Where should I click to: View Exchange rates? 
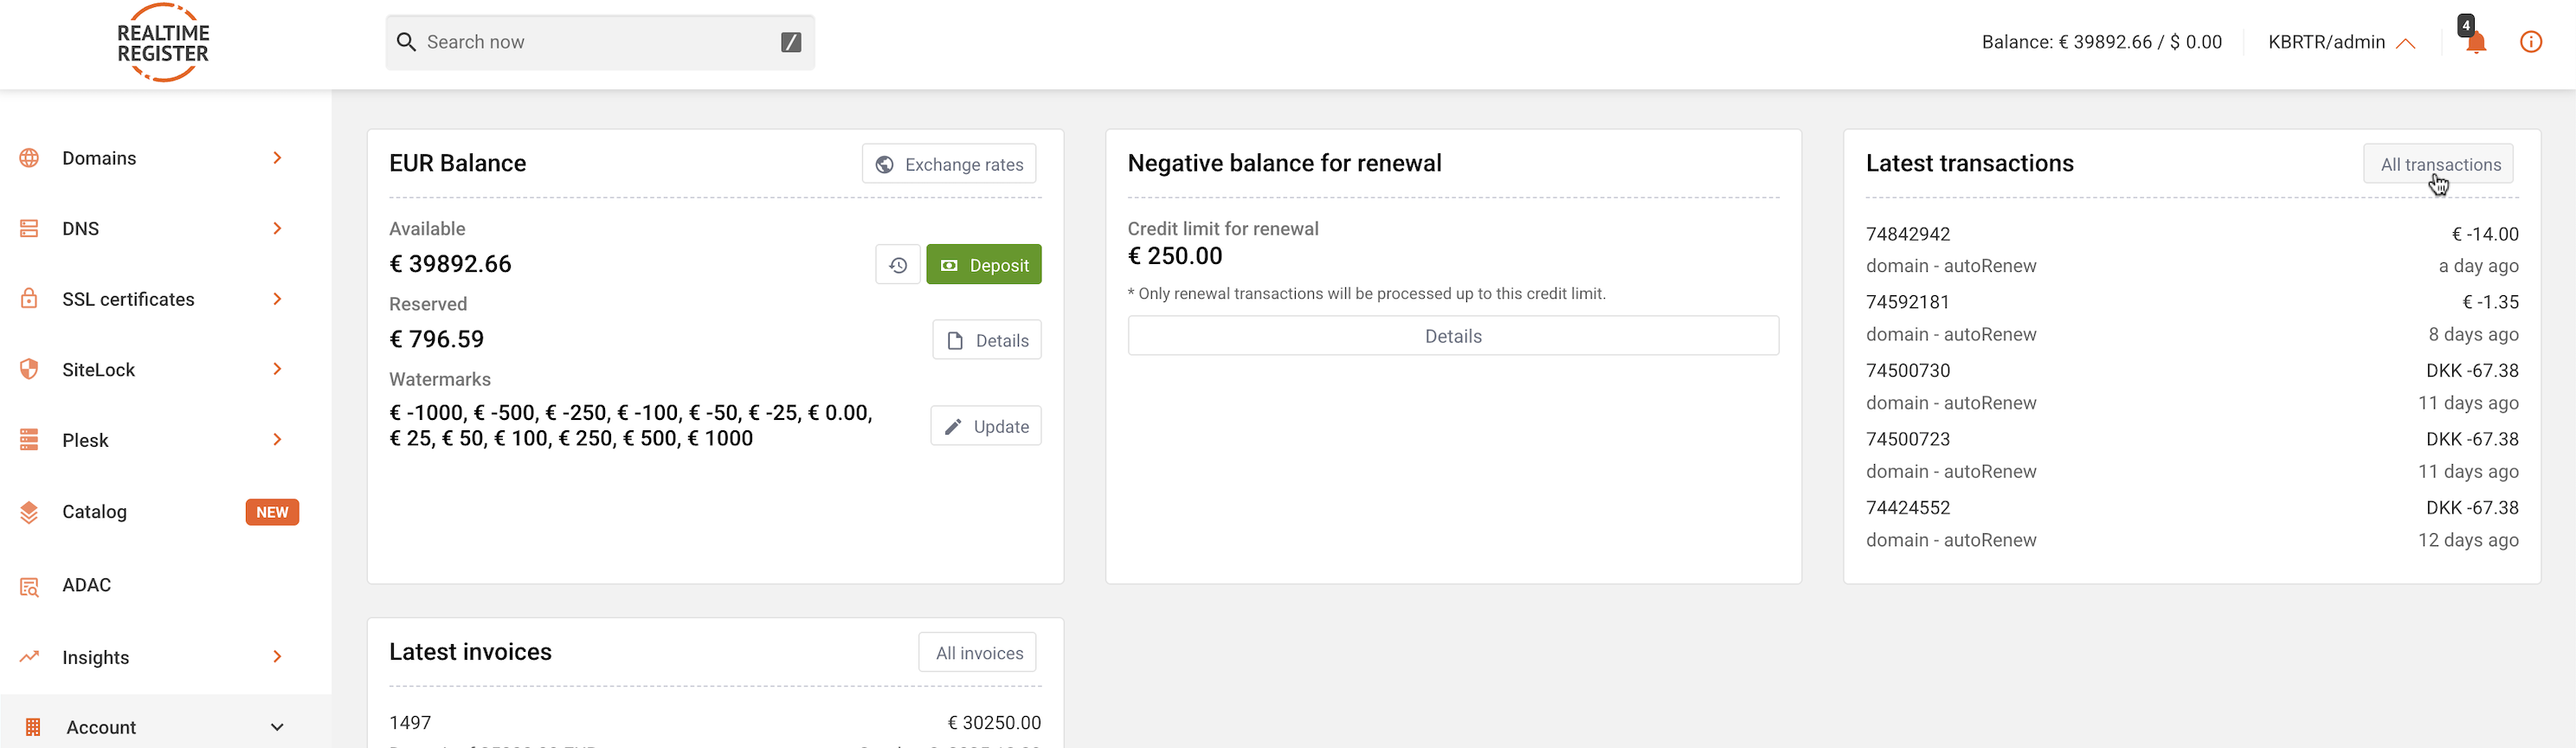tap(949, 164)
